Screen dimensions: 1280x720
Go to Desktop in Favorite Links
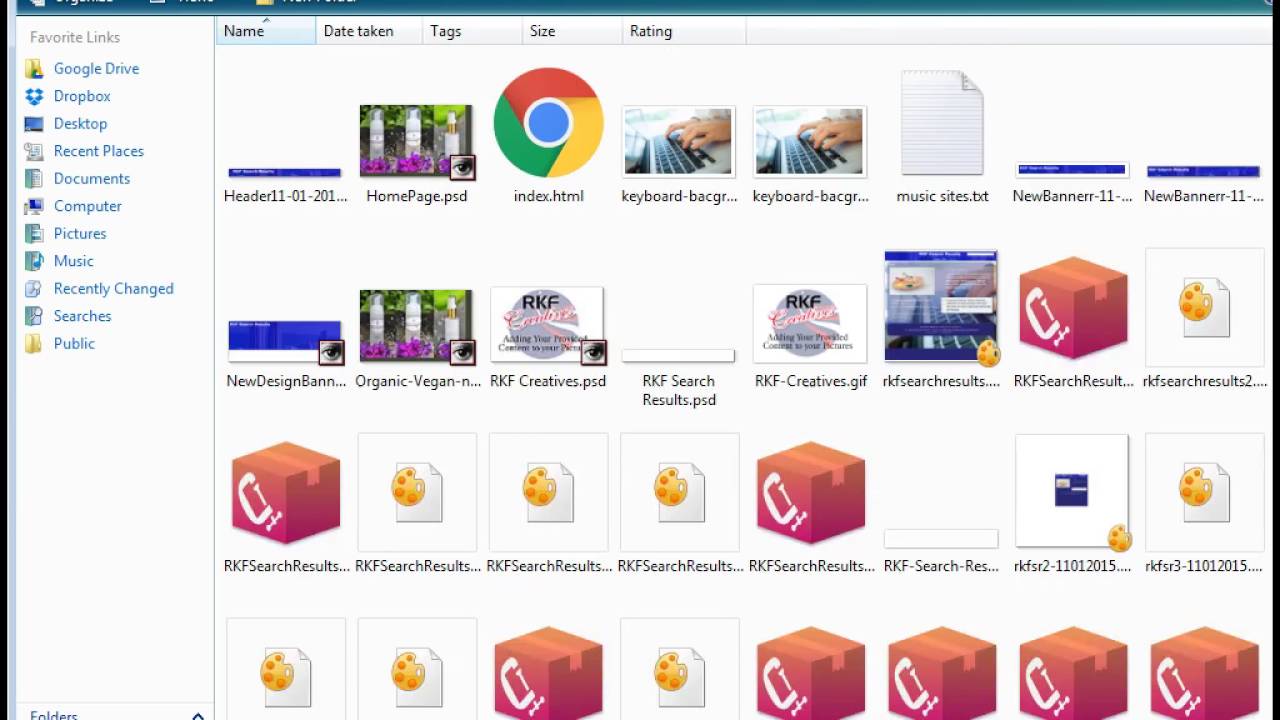80,123
